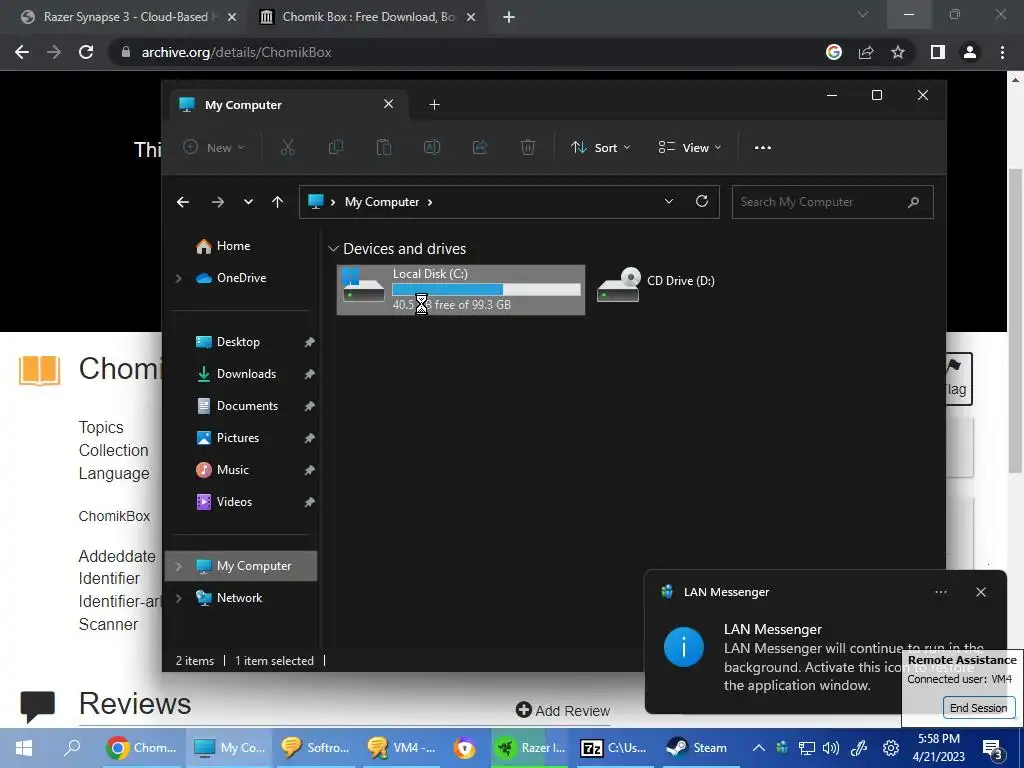Open recent locations dropdown arrow

coord(248,202)
